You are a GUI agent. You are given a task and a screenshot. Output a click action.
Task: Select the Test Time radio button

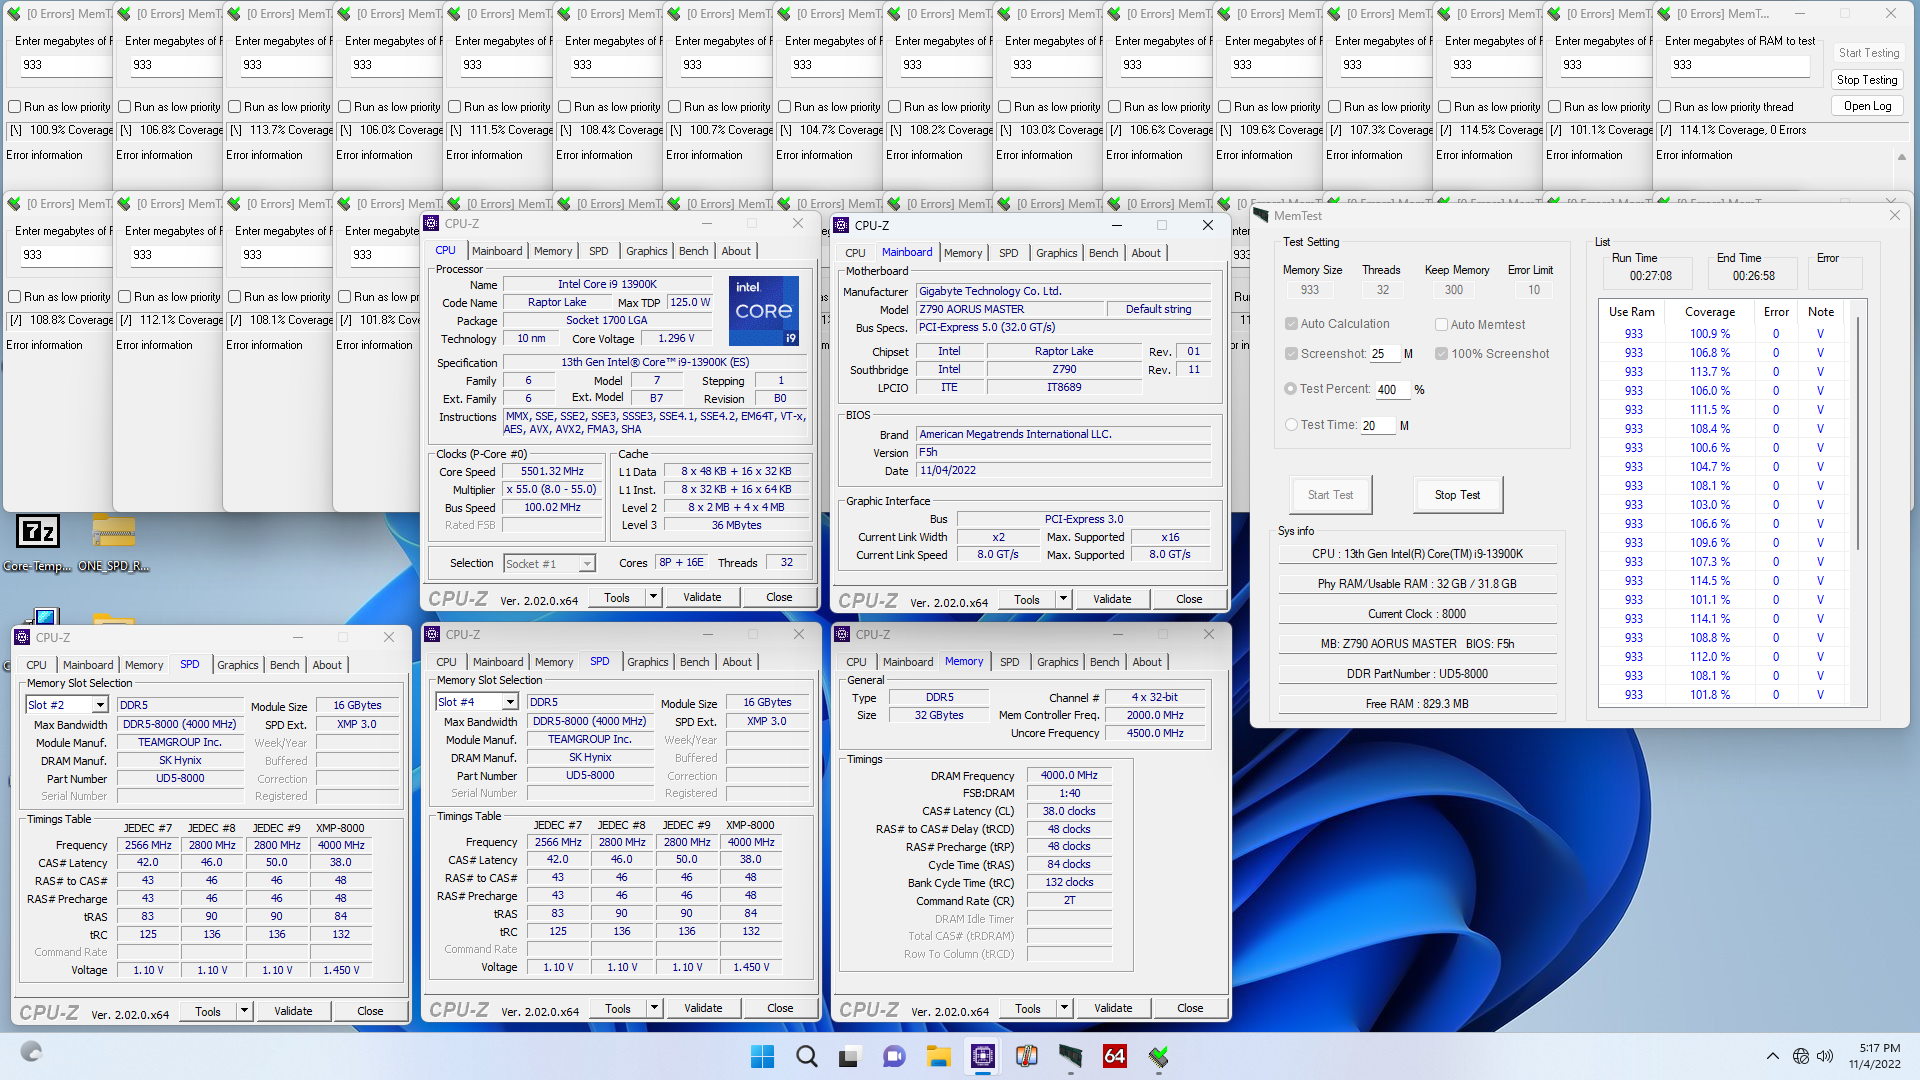[x=1291, y=425]
